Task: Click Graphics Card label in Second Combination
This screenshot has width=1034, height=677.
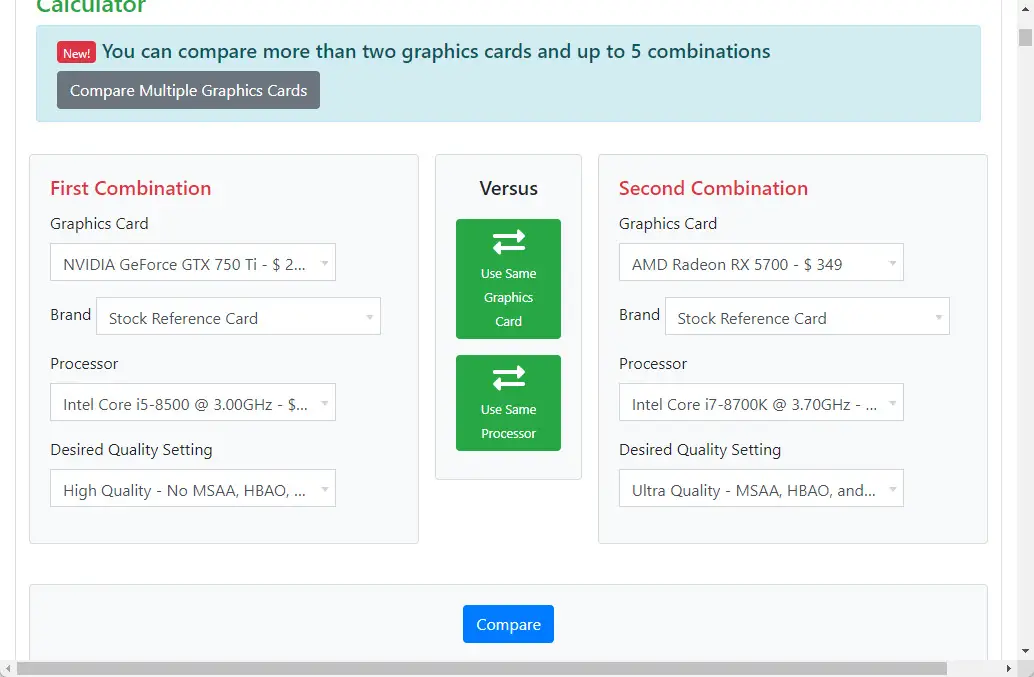Action: [x=667, y=224]
